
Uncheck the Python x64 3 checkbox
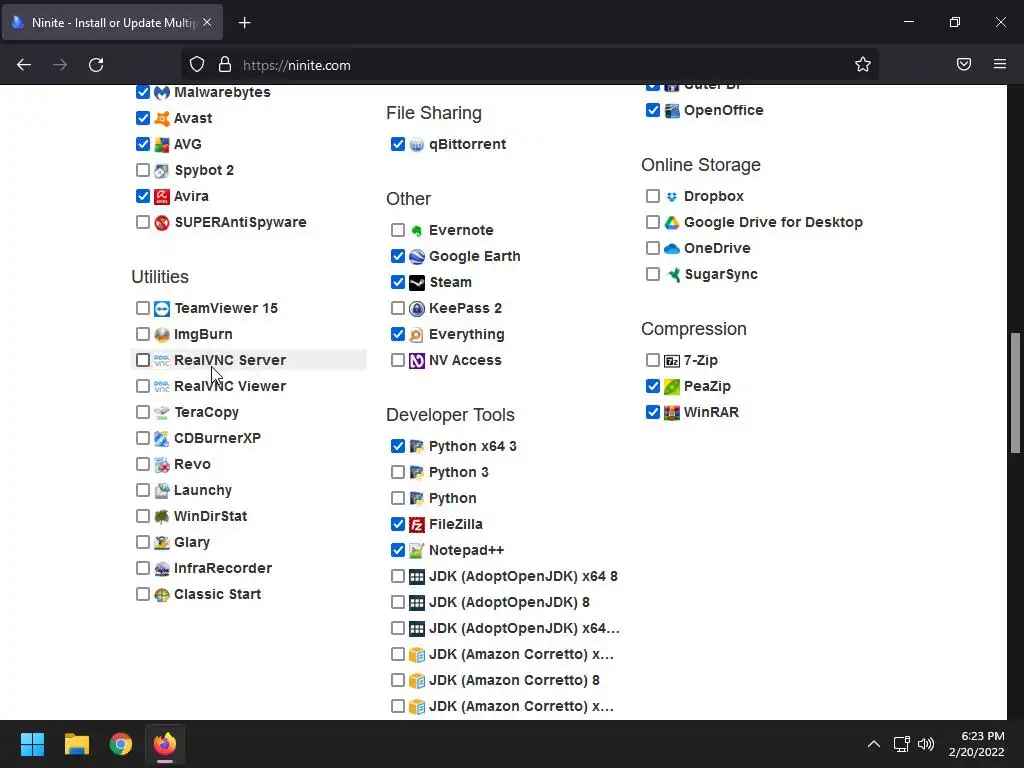click(398, 446)
